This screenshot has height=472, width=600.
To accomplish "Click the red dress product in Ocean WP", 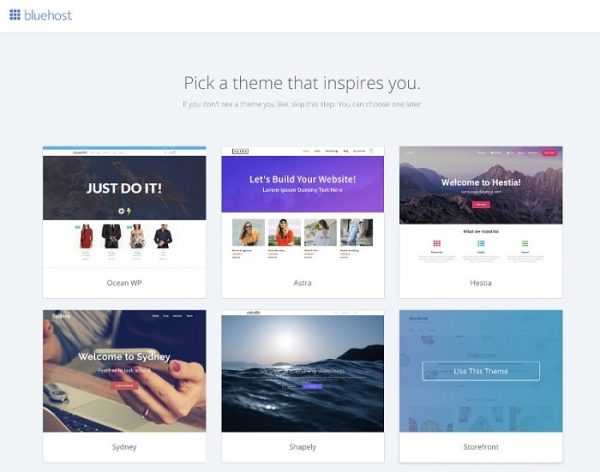I will click(86, 236).
